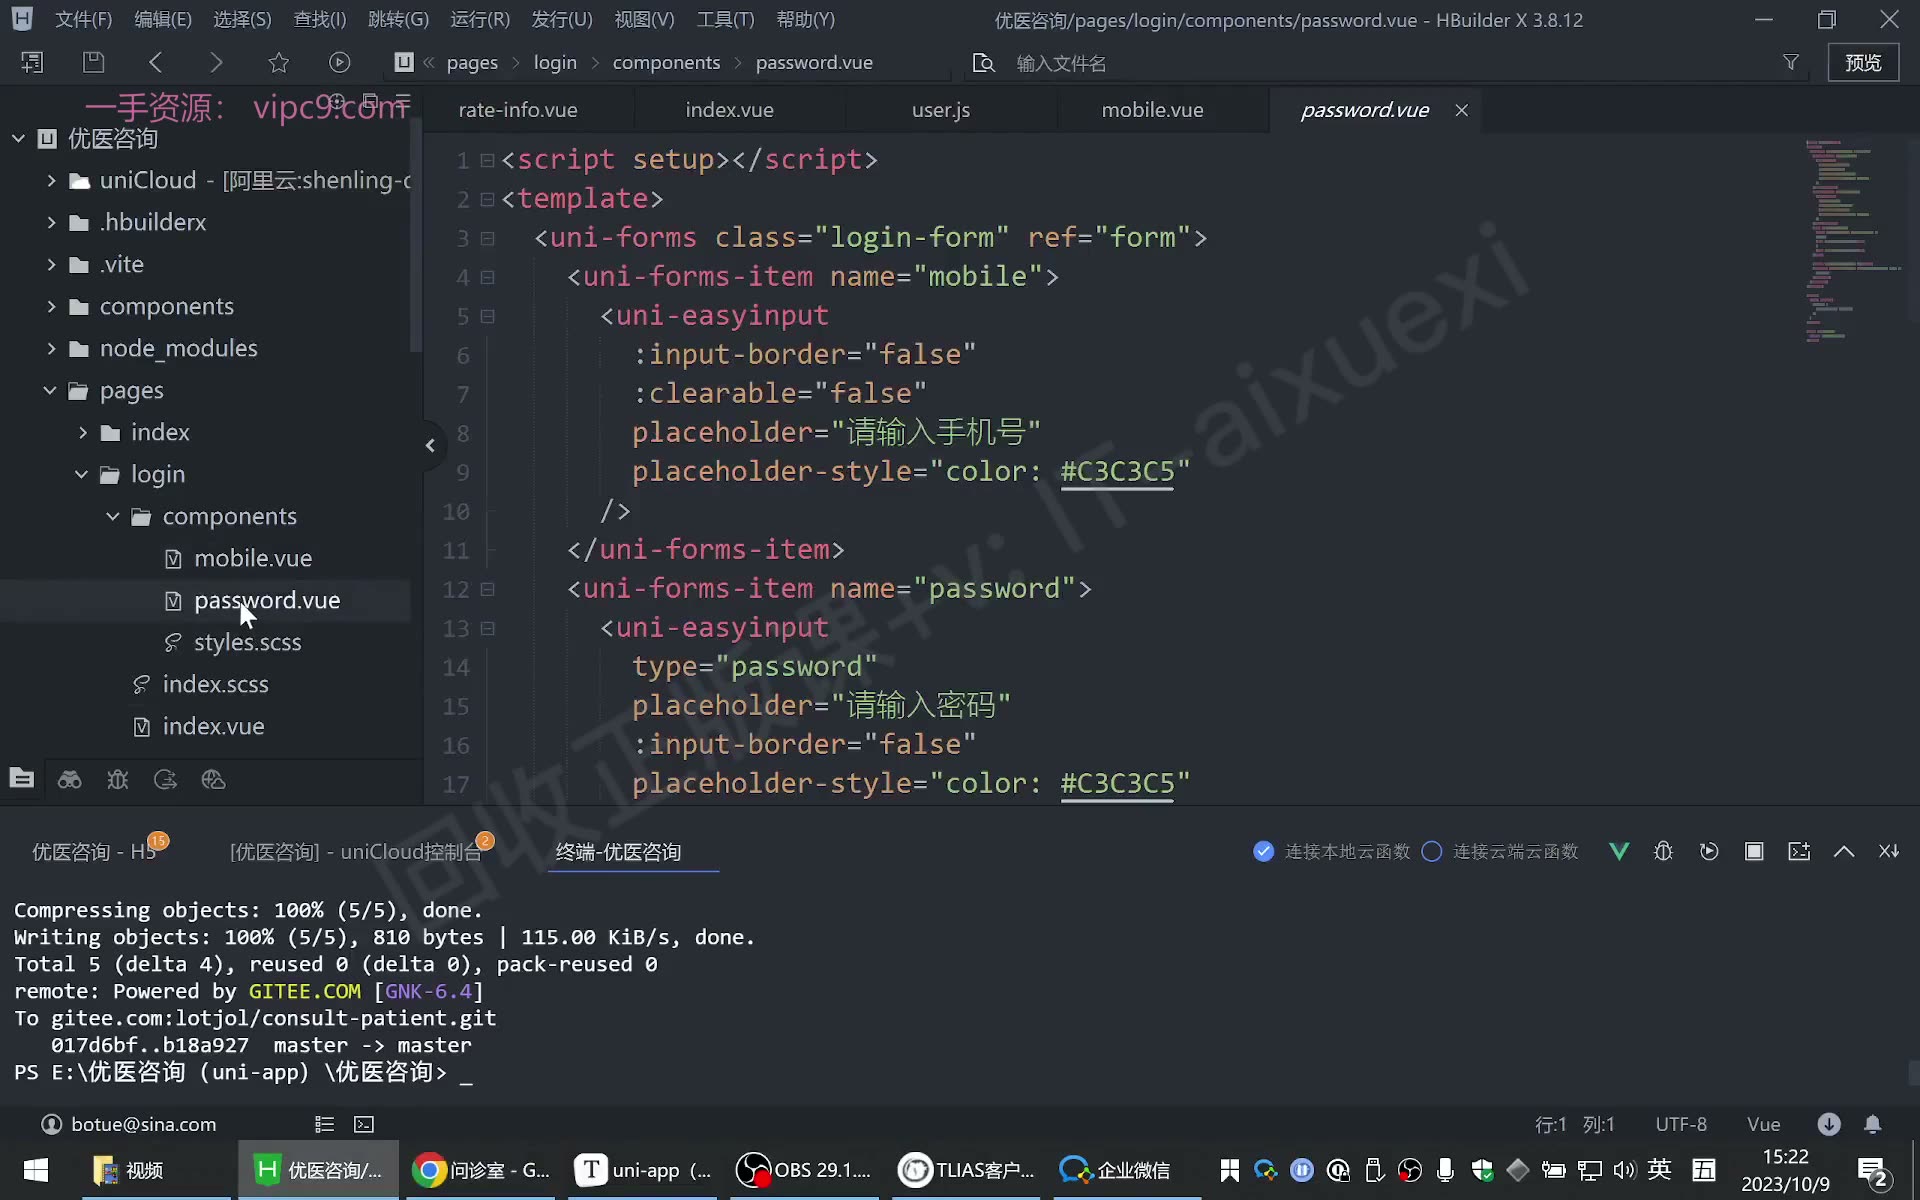1920x1200 pixels.
Task: Open the terminal icon in status bar
Action: [x=364, y=1124]
